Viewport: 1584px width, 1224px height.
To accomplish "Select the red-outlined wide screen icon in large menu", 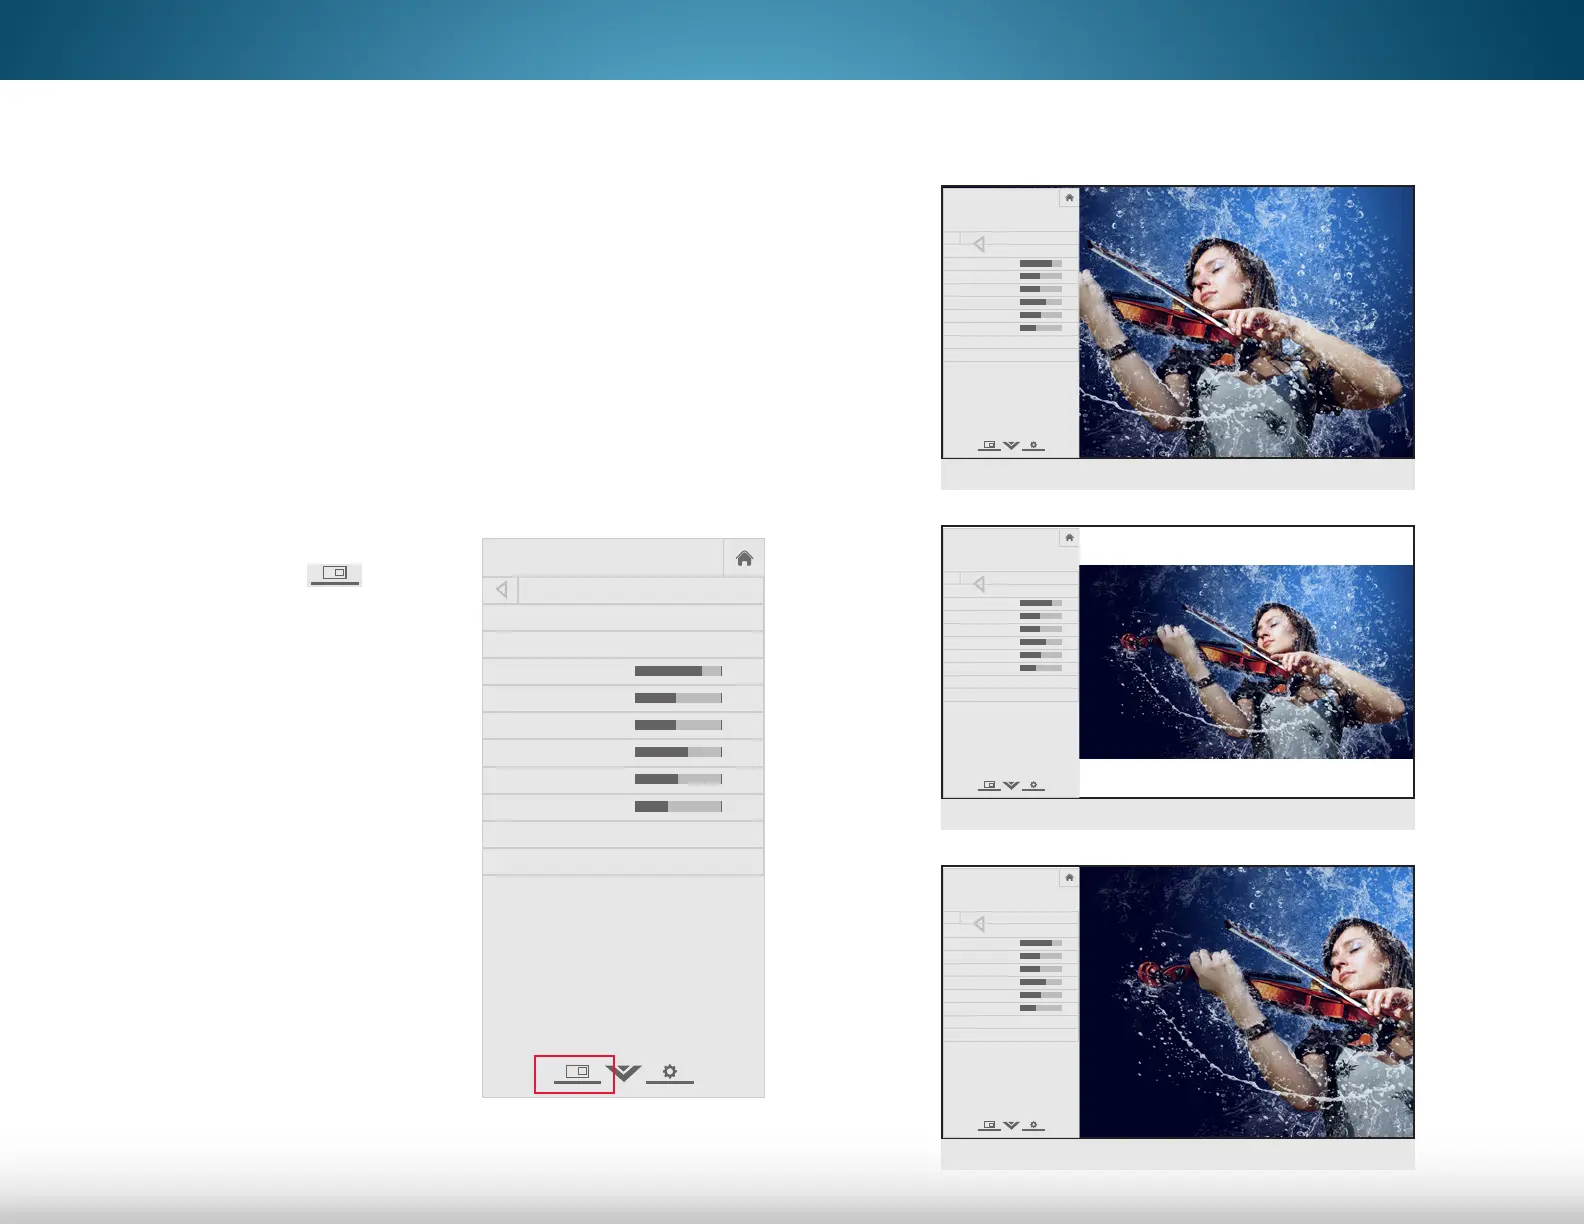I will click(576, 1073).
